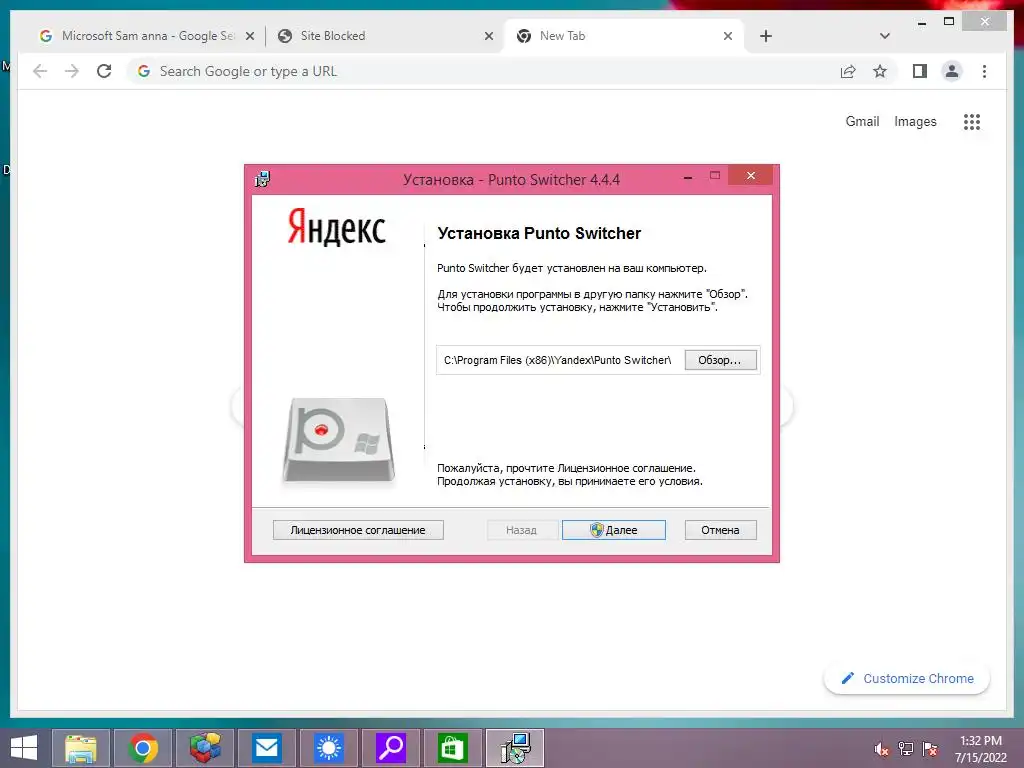Close the Microsoft Sam anna tab
The width and height of the screenshot is (1024, 768).
(249, 36)
